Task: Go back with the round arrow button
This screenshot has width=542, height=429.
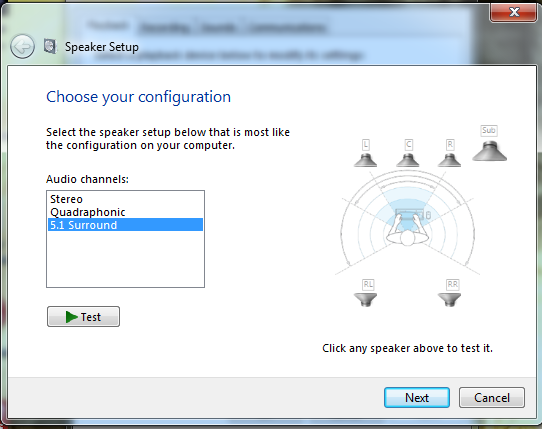Action: tap(22, 46)
